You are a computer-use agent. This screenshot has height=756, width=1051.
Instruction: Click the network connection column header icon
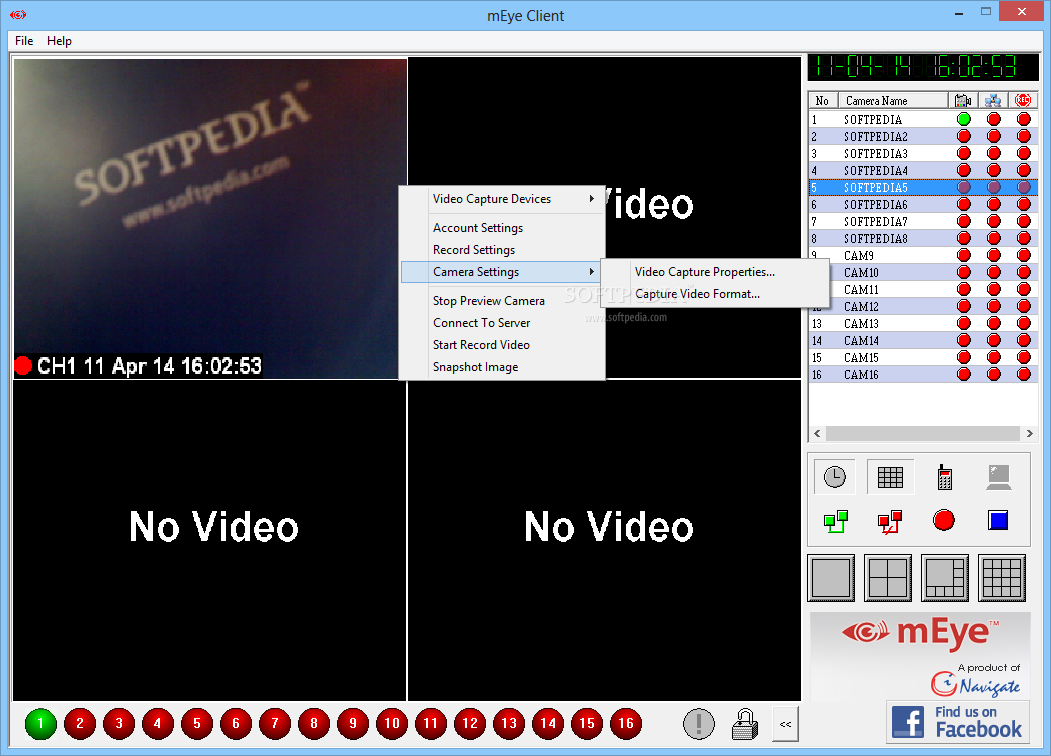pyautogui.click(x=993, y=101)
